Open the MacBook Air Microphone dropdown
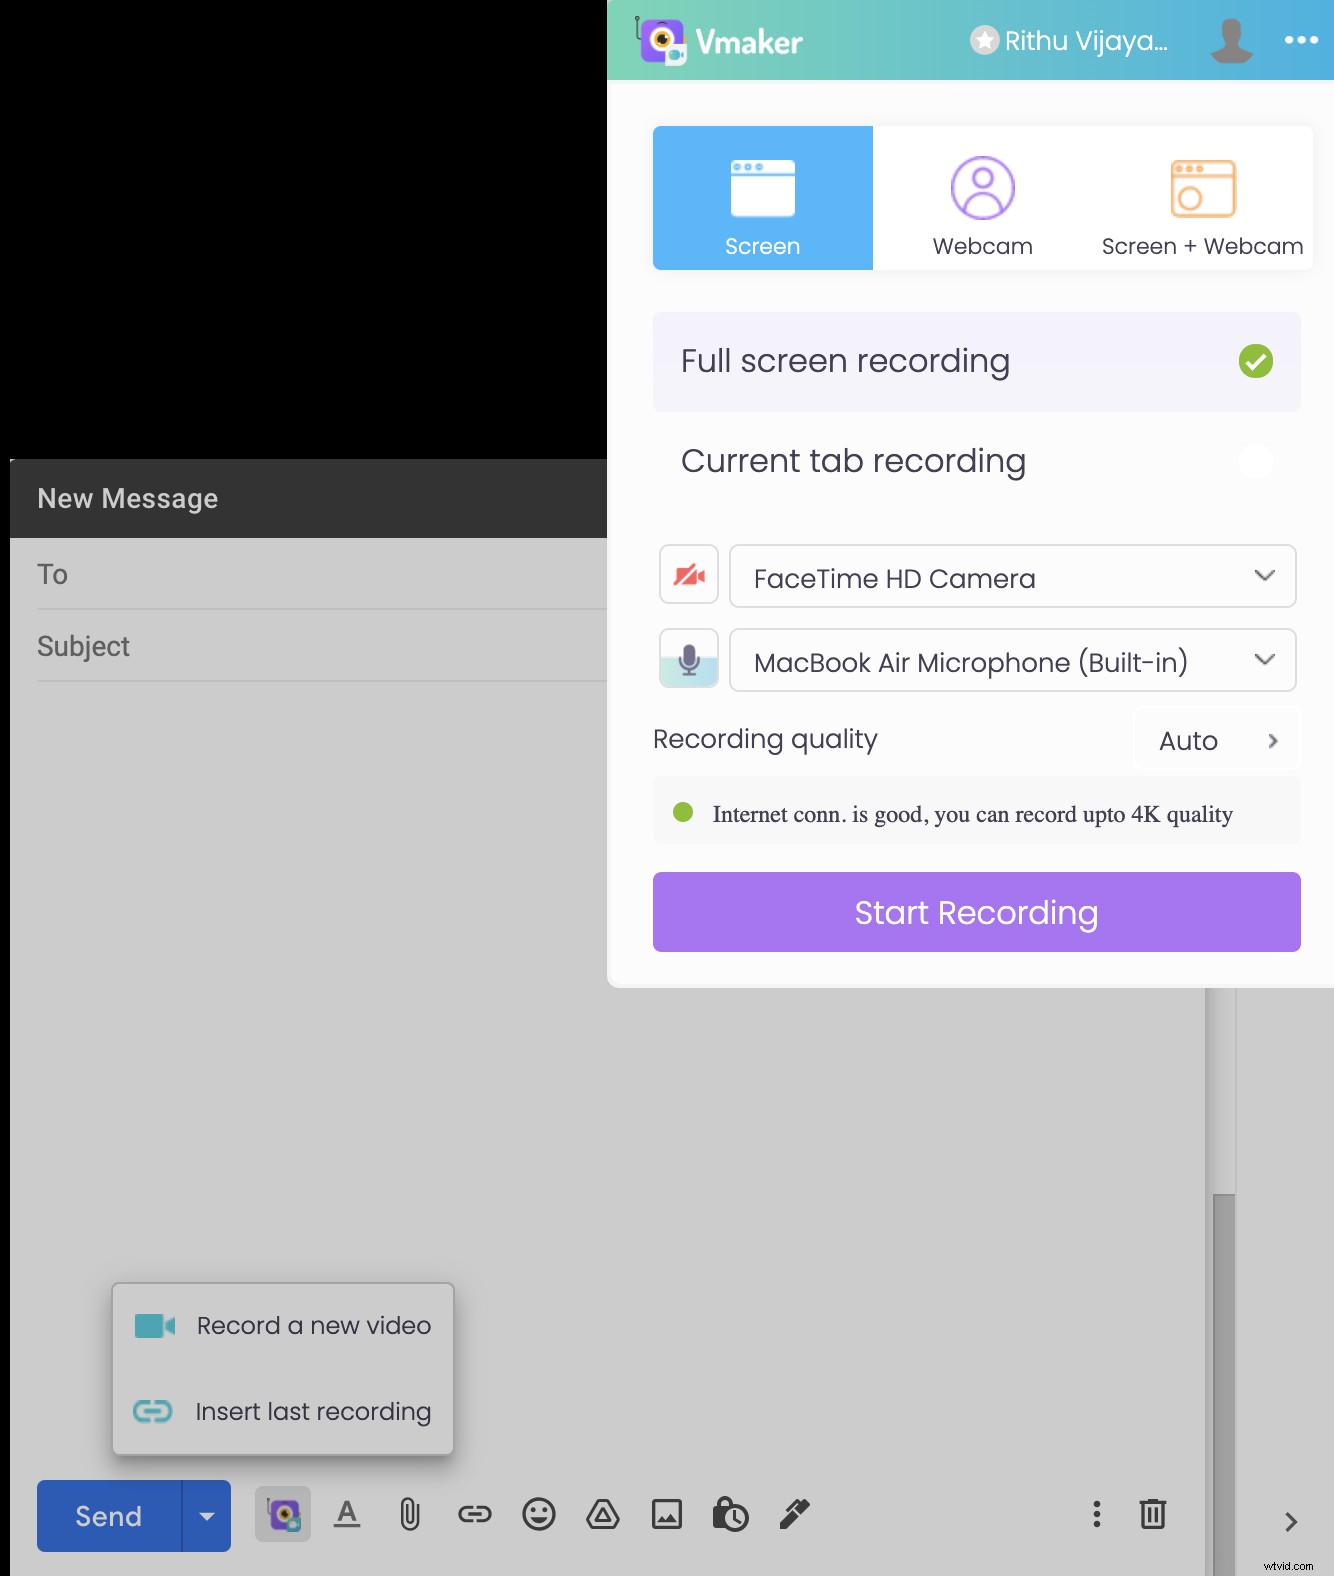 point(1013,660)
